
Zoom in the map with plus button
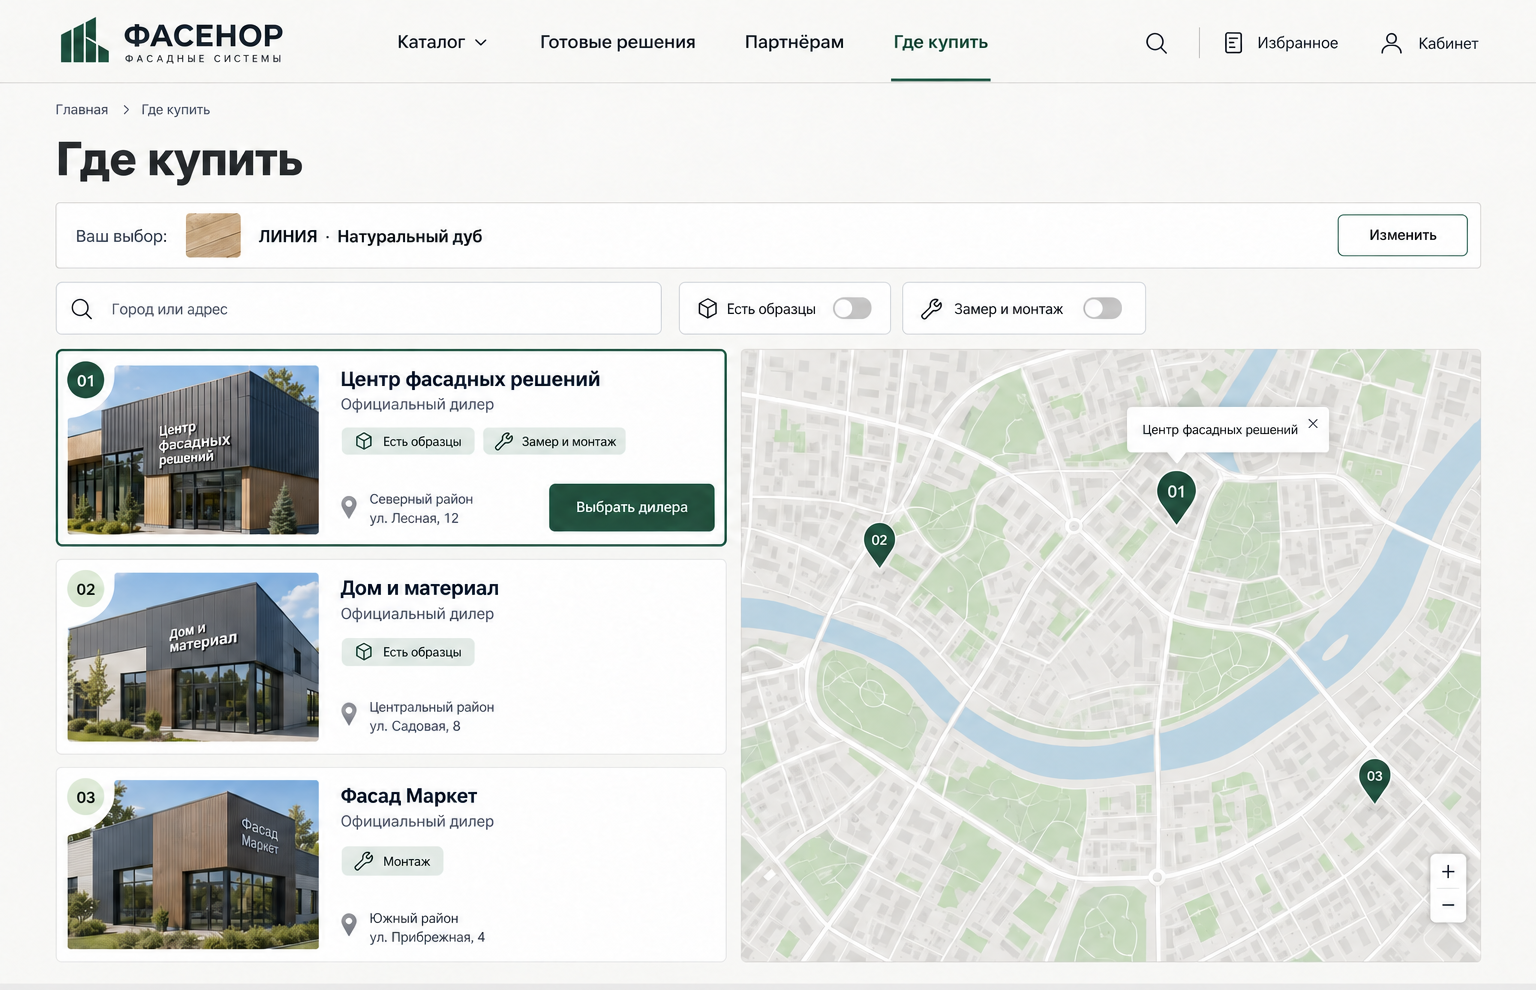pos(1448,872)
